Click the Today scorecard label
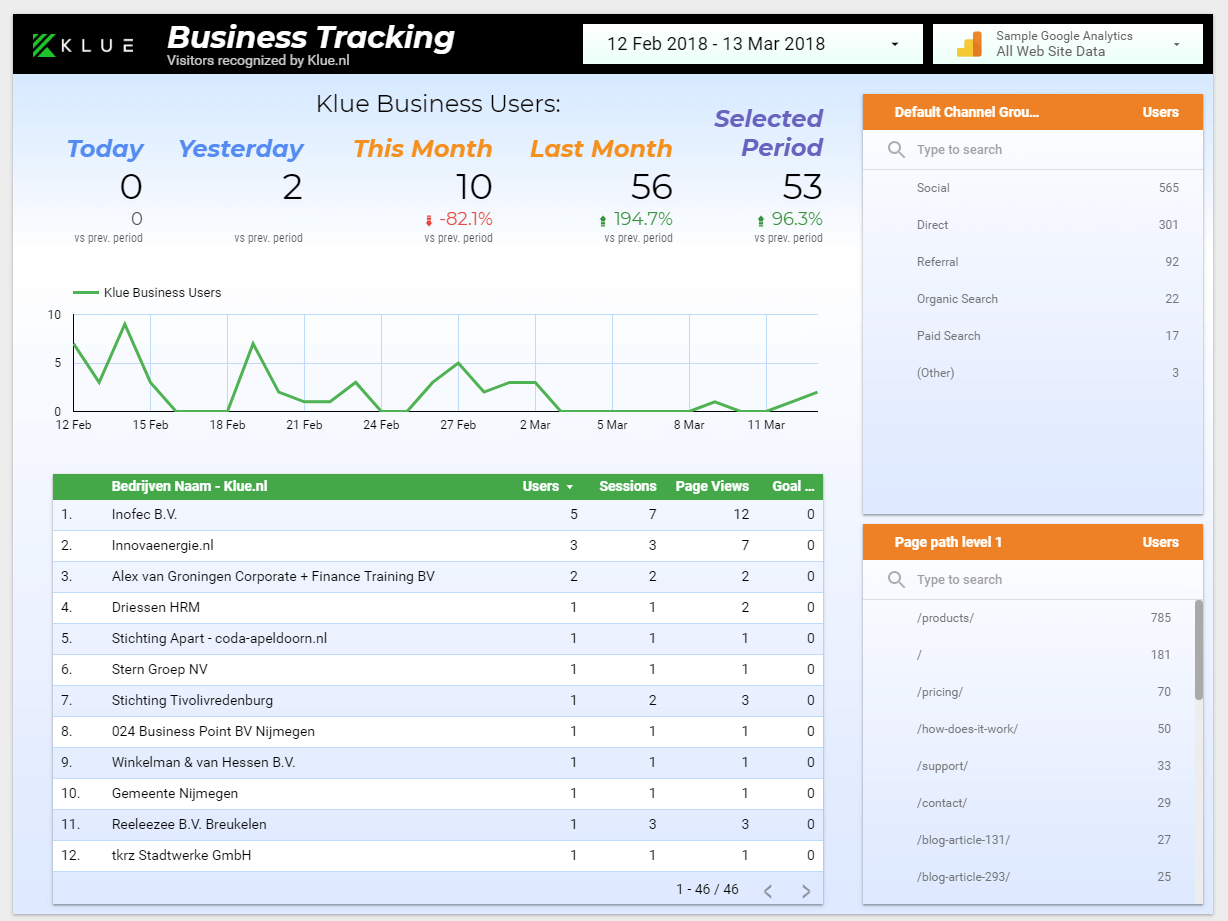 click(x=105, y=149)
